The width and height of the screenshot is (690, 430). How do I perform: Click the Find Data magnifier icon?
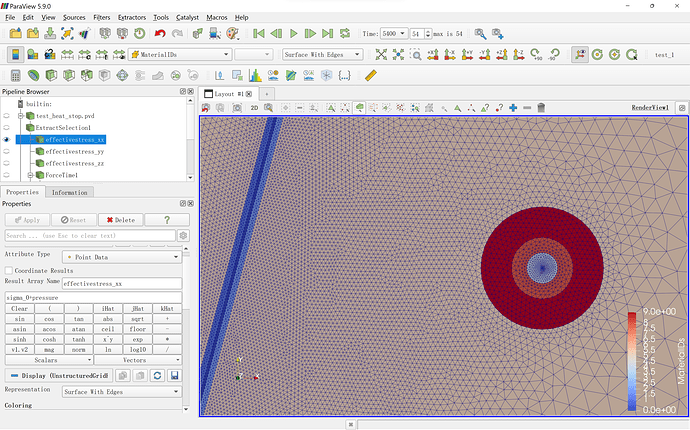point(215,33)
